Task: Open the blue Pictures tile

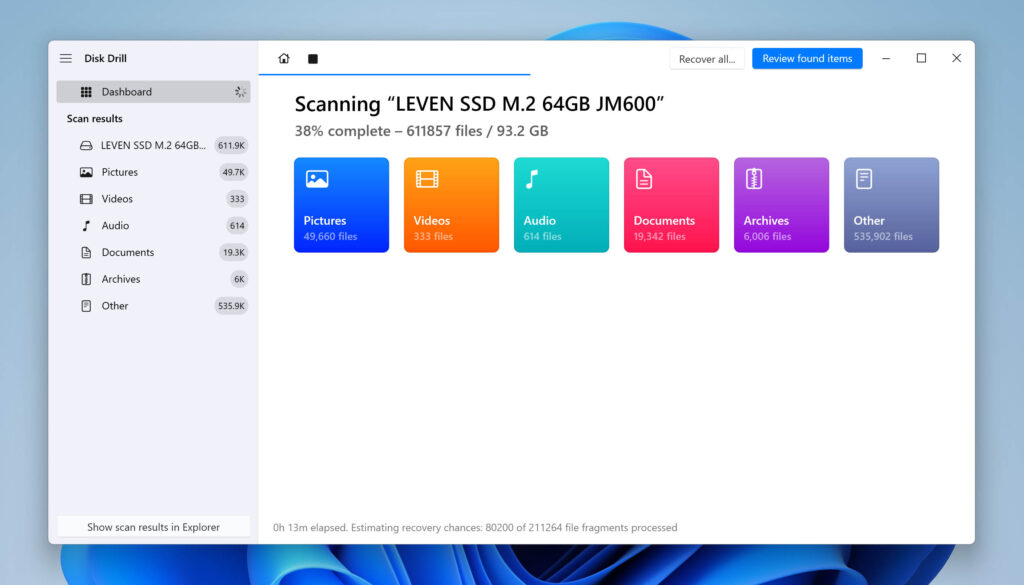Action: tap(341, 205)
